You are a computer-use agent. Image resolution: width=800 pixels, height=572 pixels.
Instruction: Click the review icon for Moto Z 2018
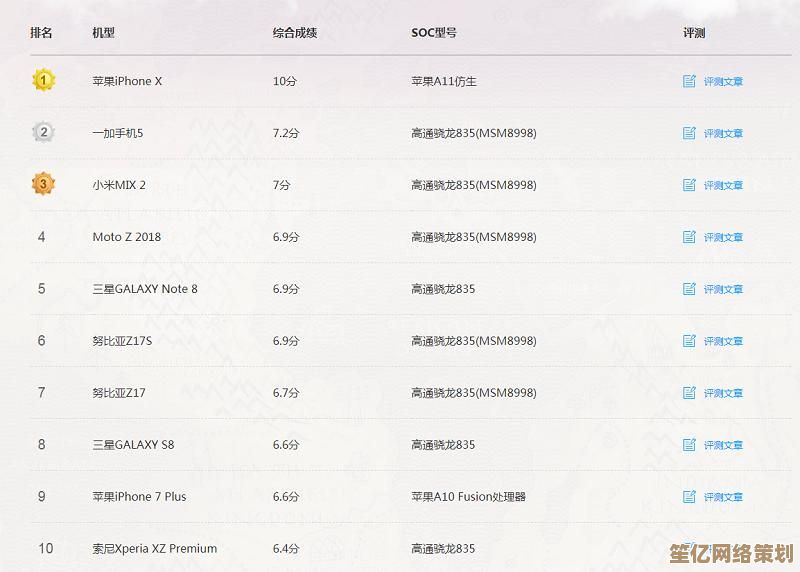click(689, 237)
